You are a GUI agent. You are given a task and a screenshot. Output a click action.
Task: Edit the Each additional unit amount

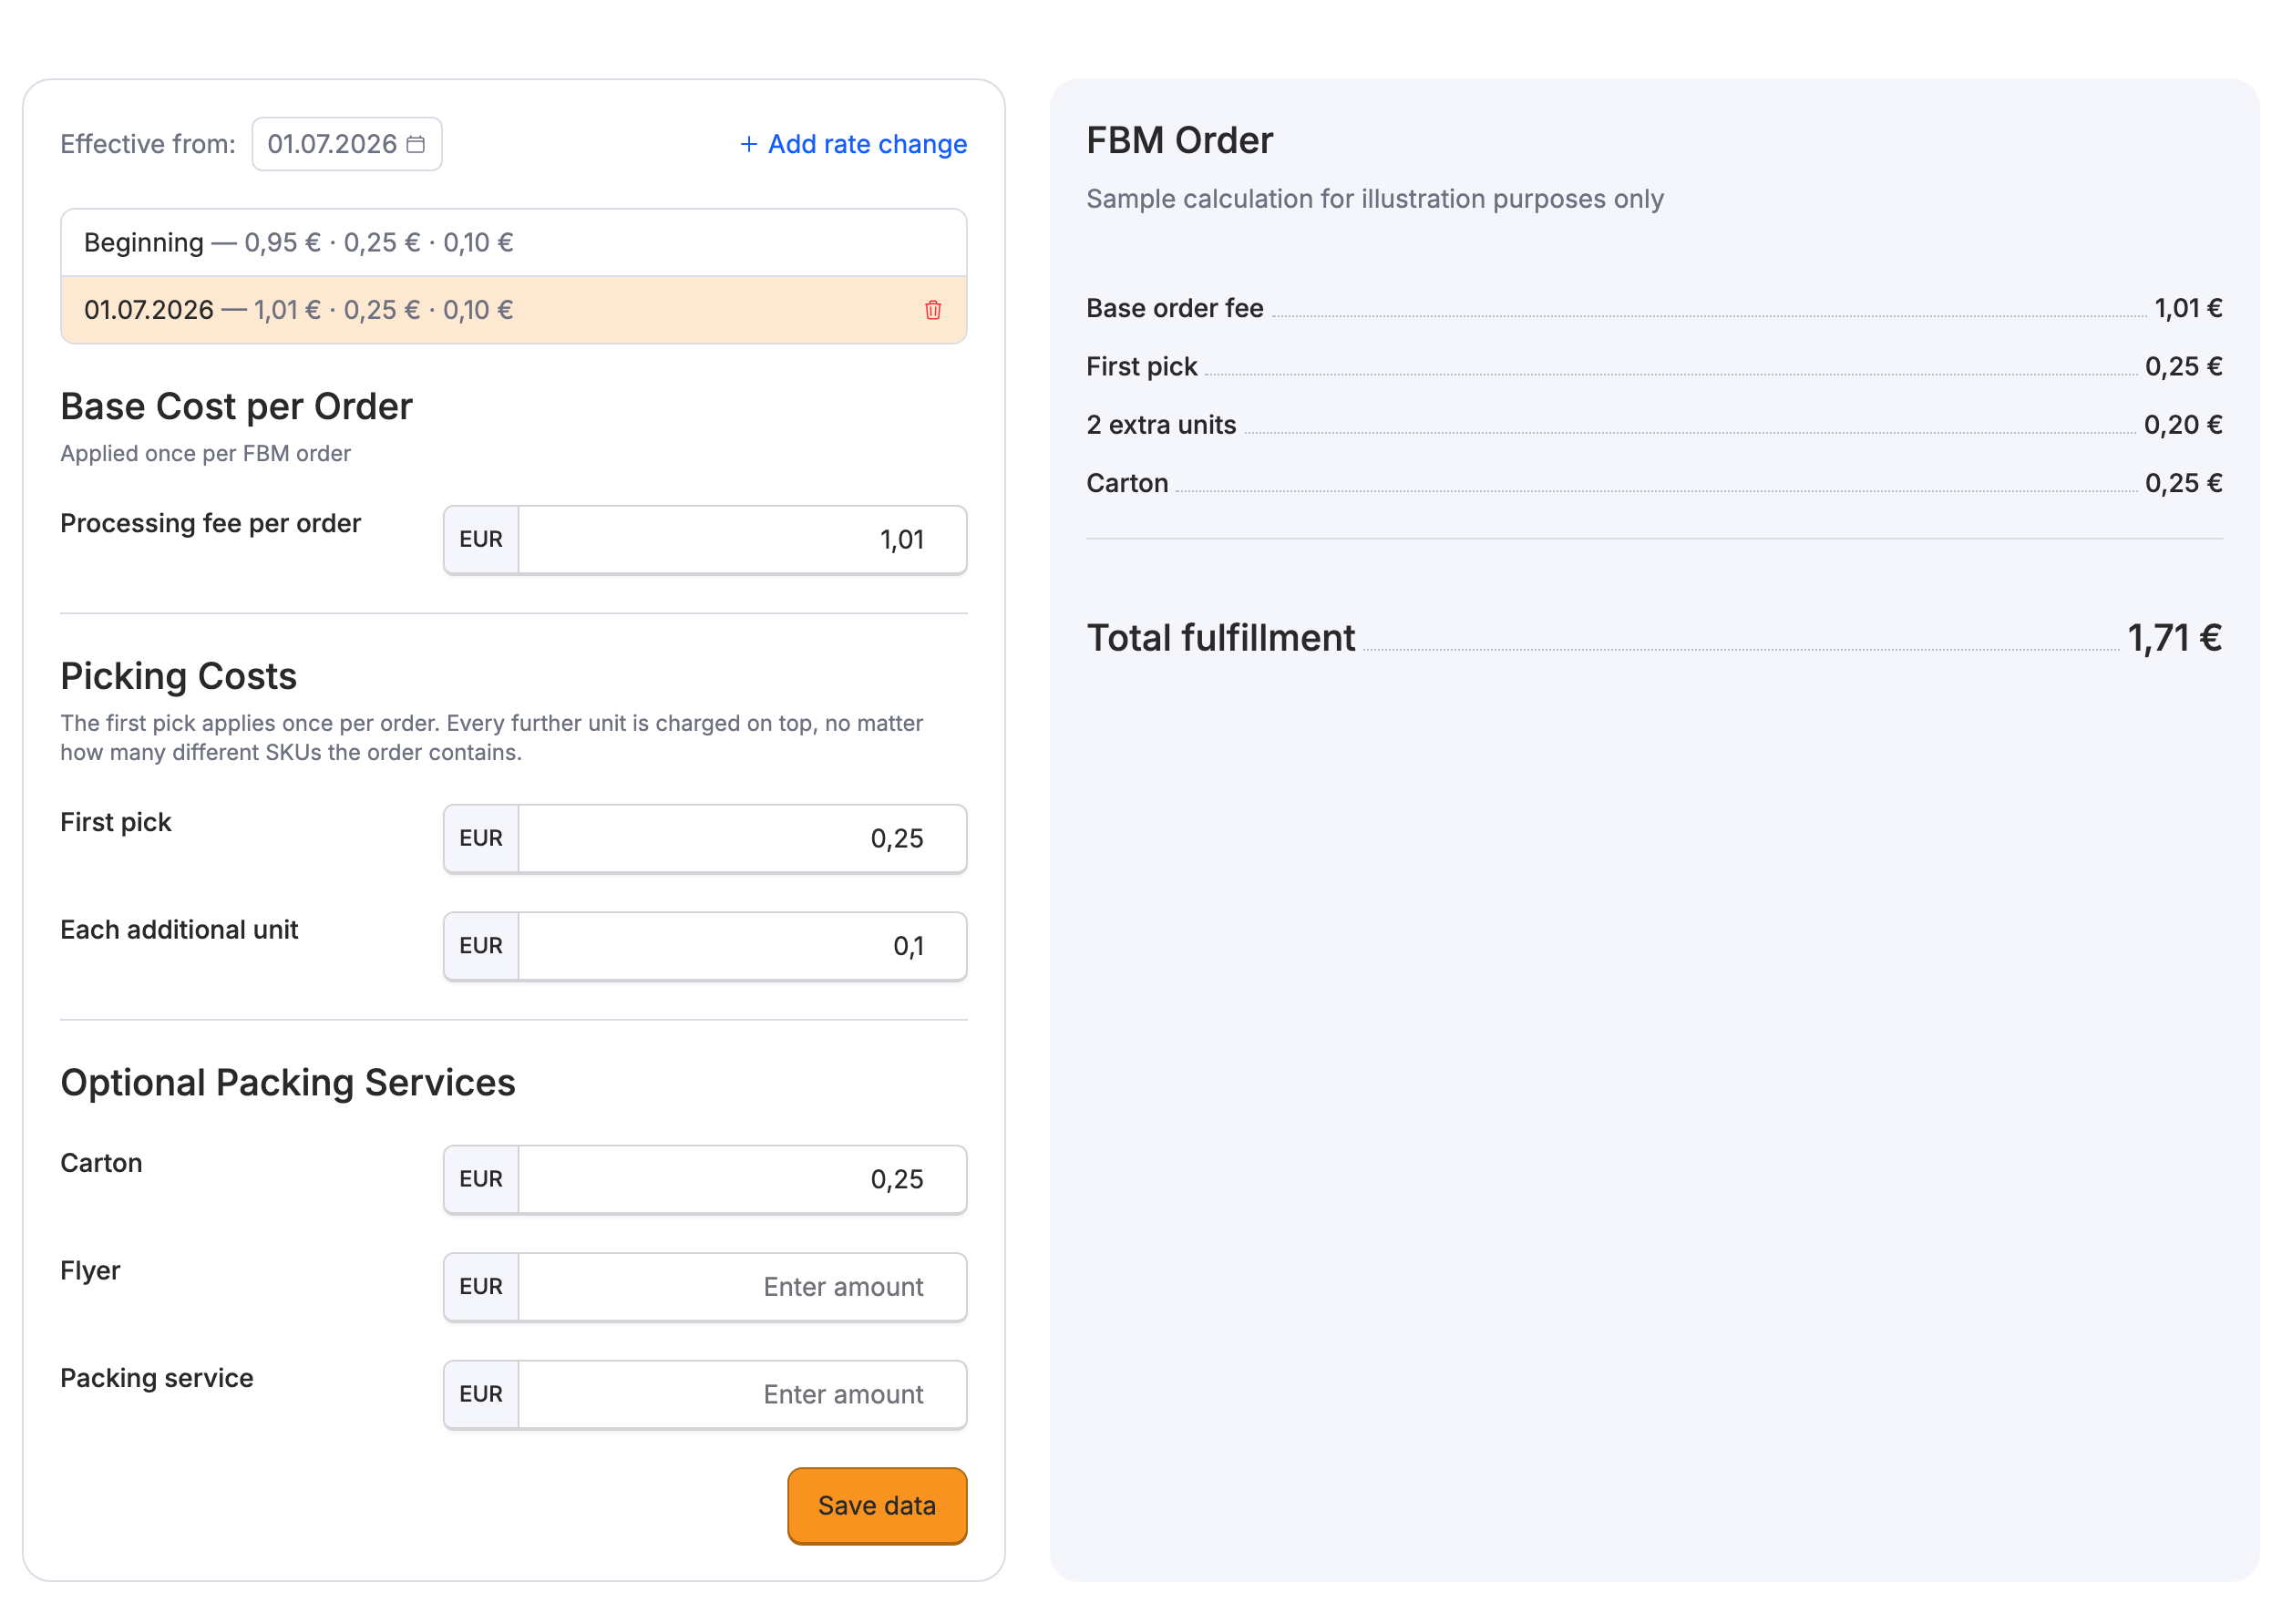pos(742,946)
